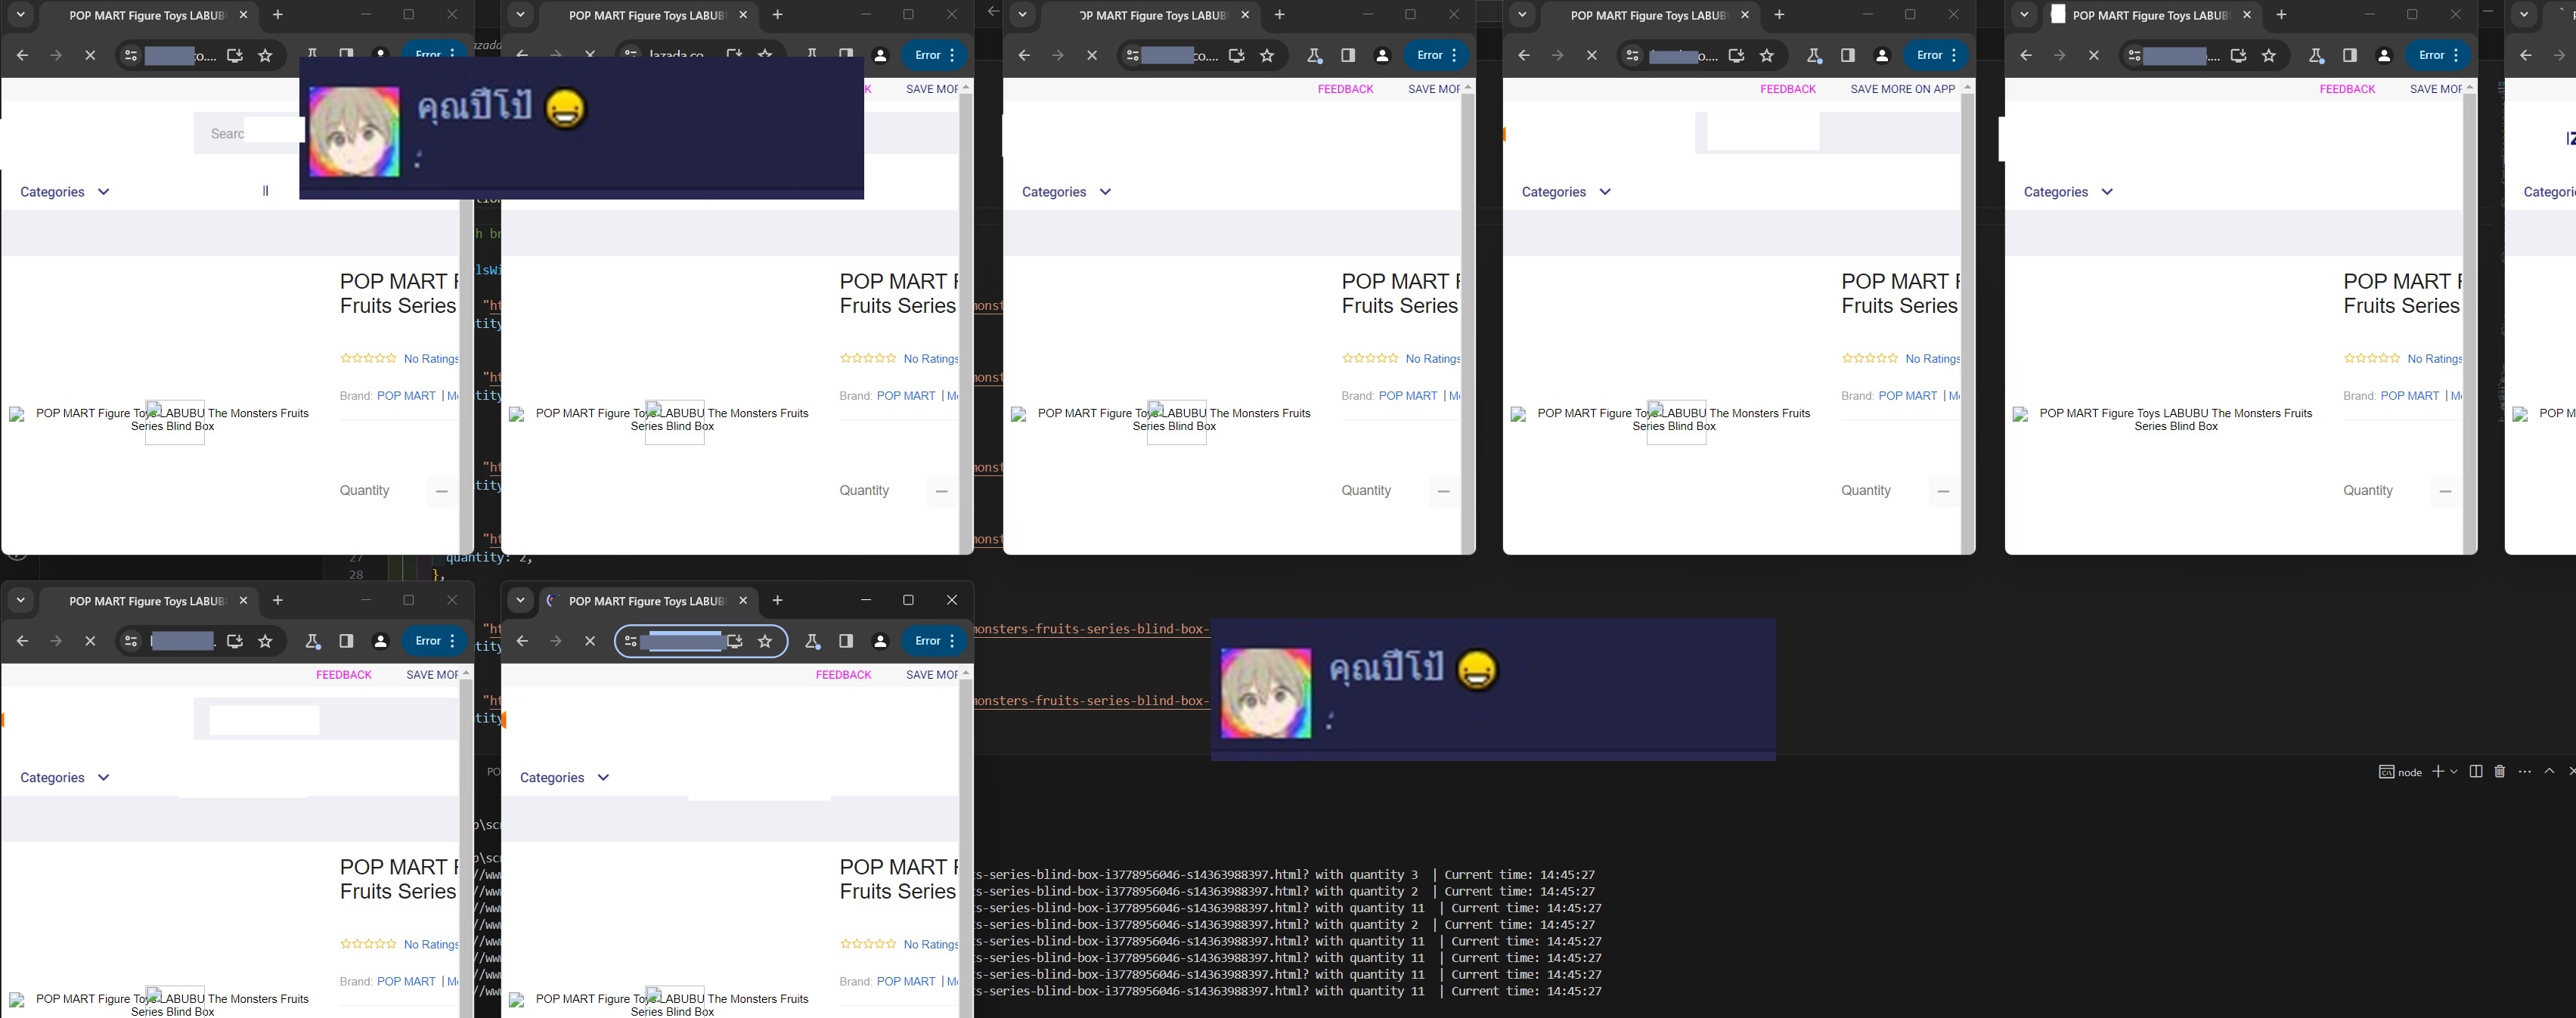Bookmark star in third top-row browser window
The image size is (2576, 1018).
[x=1267, y=56]
